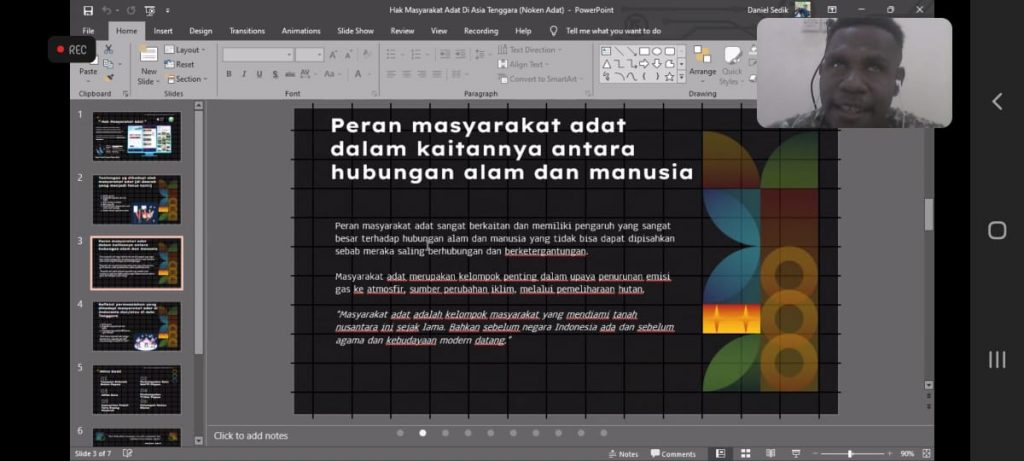Image resolution: width=1024 pixels, height=461 pixels.
Task: Switch to the Slide Show tab
Action: pos(355,31)
